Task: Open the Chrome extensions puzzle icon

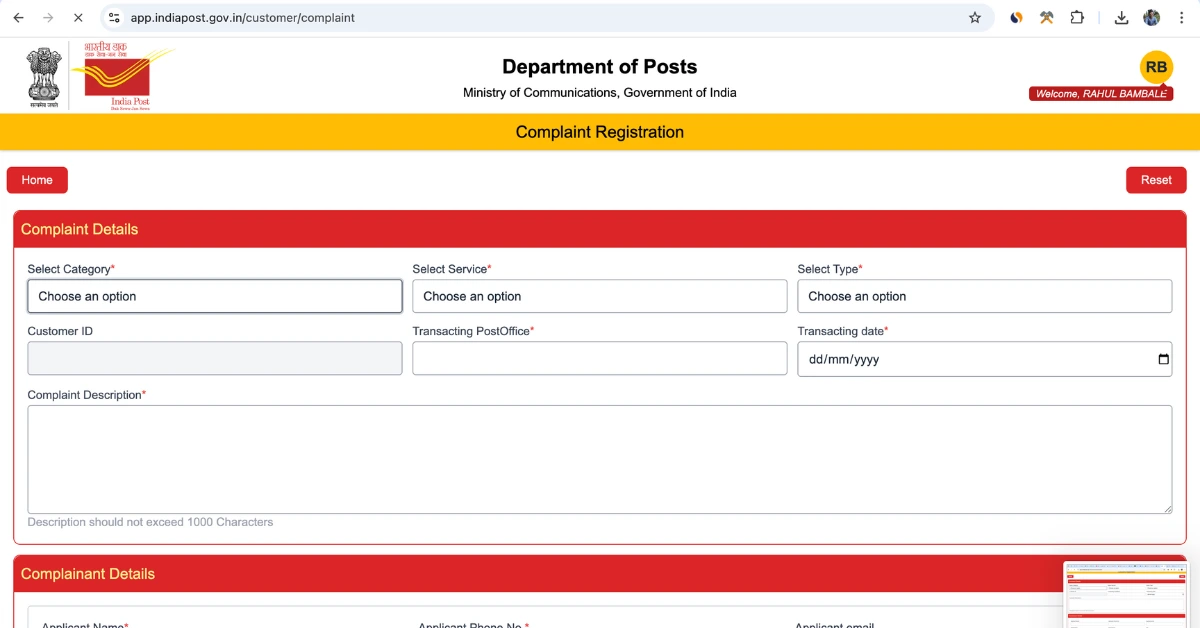Action: click(x=1077, y=18)
